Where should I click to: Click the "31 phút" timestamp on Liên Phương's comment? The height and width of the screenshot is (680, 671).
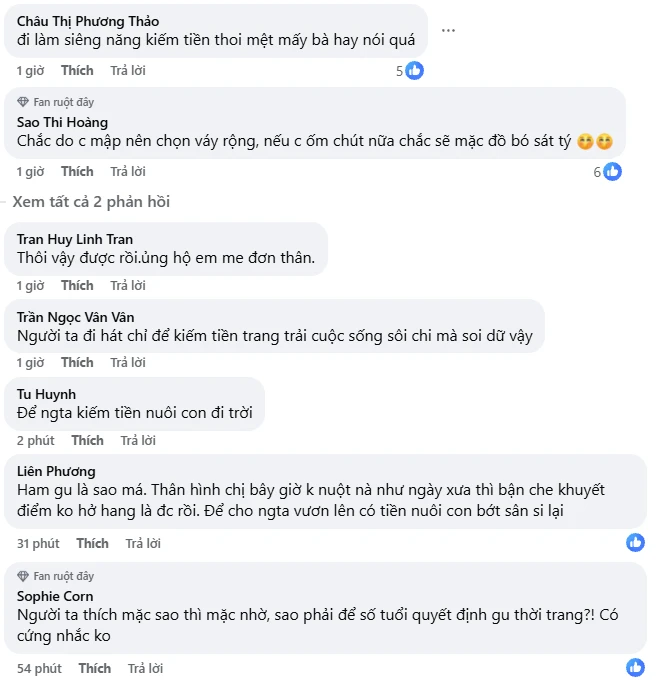(x=38, y=544)
